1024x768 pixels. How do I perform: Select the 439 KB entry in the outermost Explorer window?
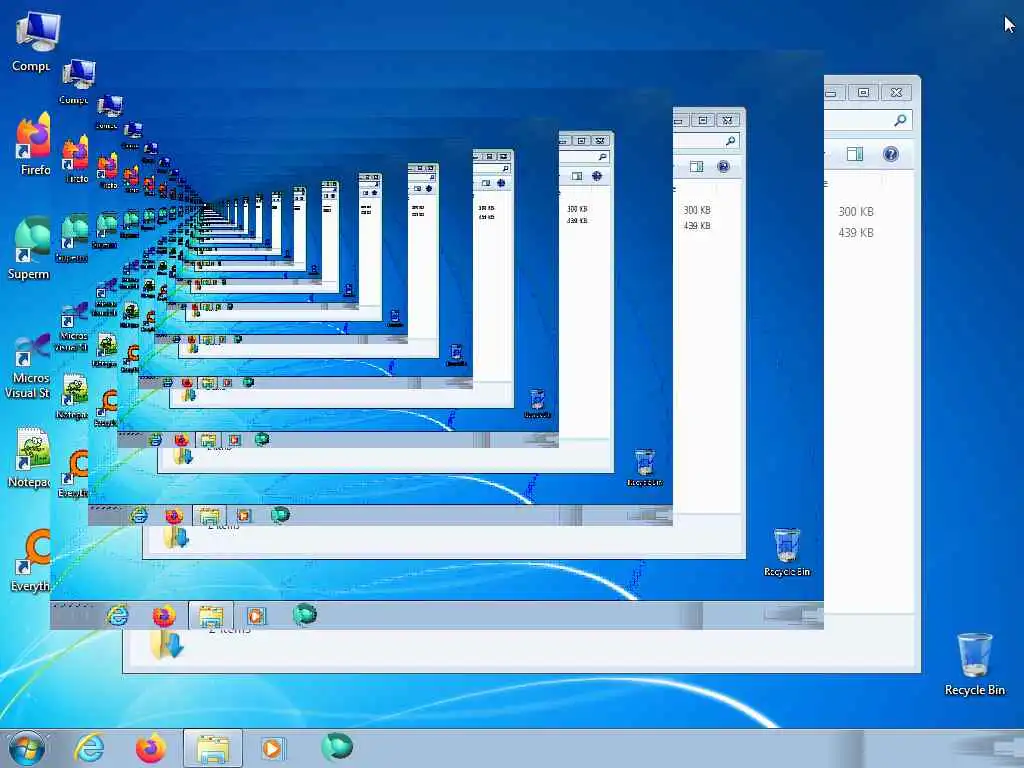[x=856, y=232]
